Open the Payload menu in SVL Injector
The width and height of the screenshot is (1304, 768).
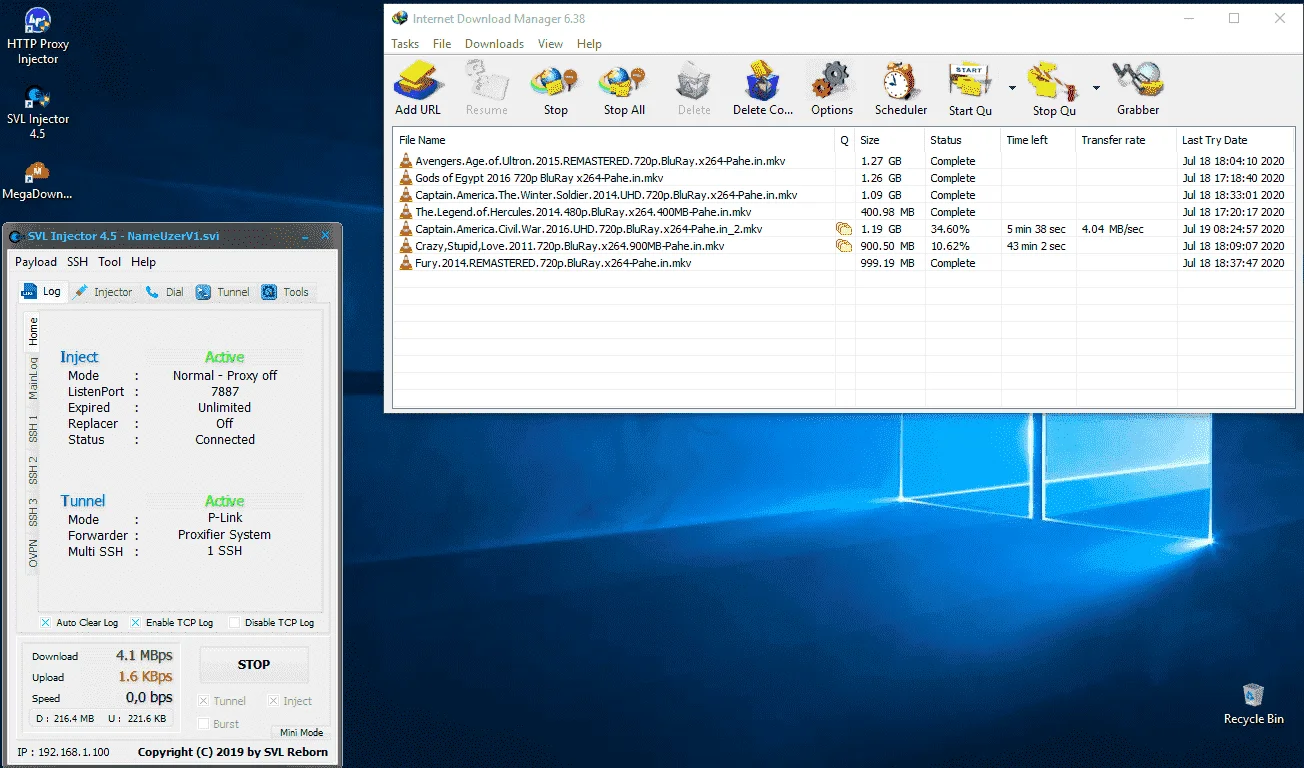(x=36, y=262)
